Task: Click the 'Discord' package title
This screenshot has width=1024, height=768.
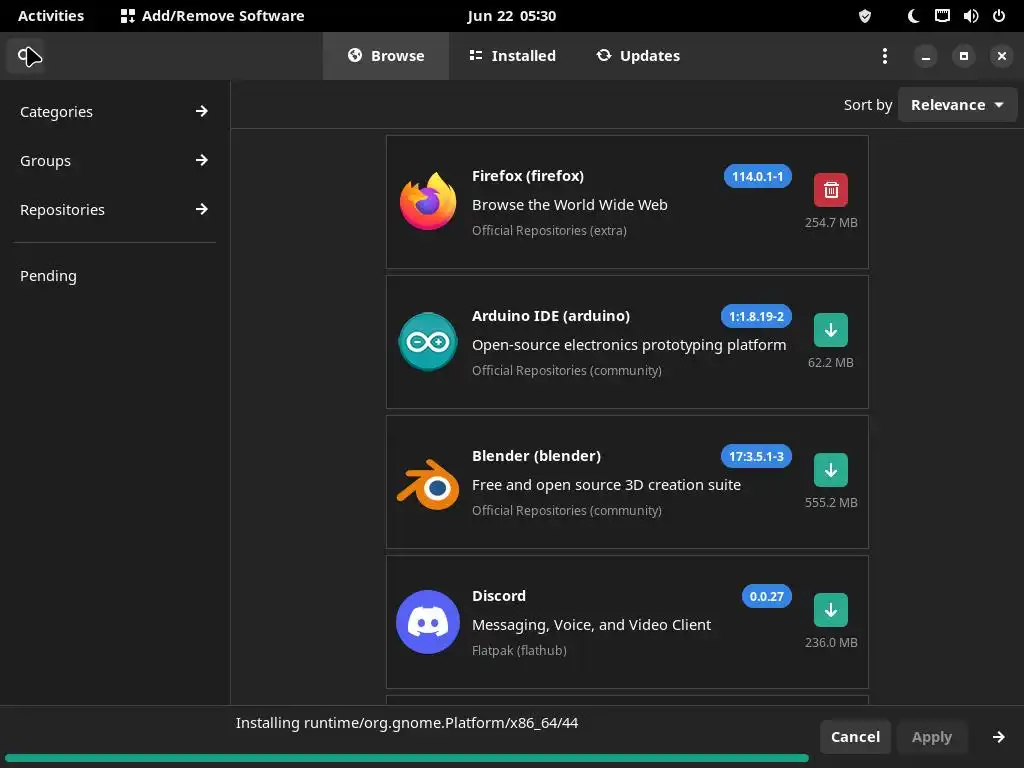Action: pyautogui.click(x=499, y=596)
